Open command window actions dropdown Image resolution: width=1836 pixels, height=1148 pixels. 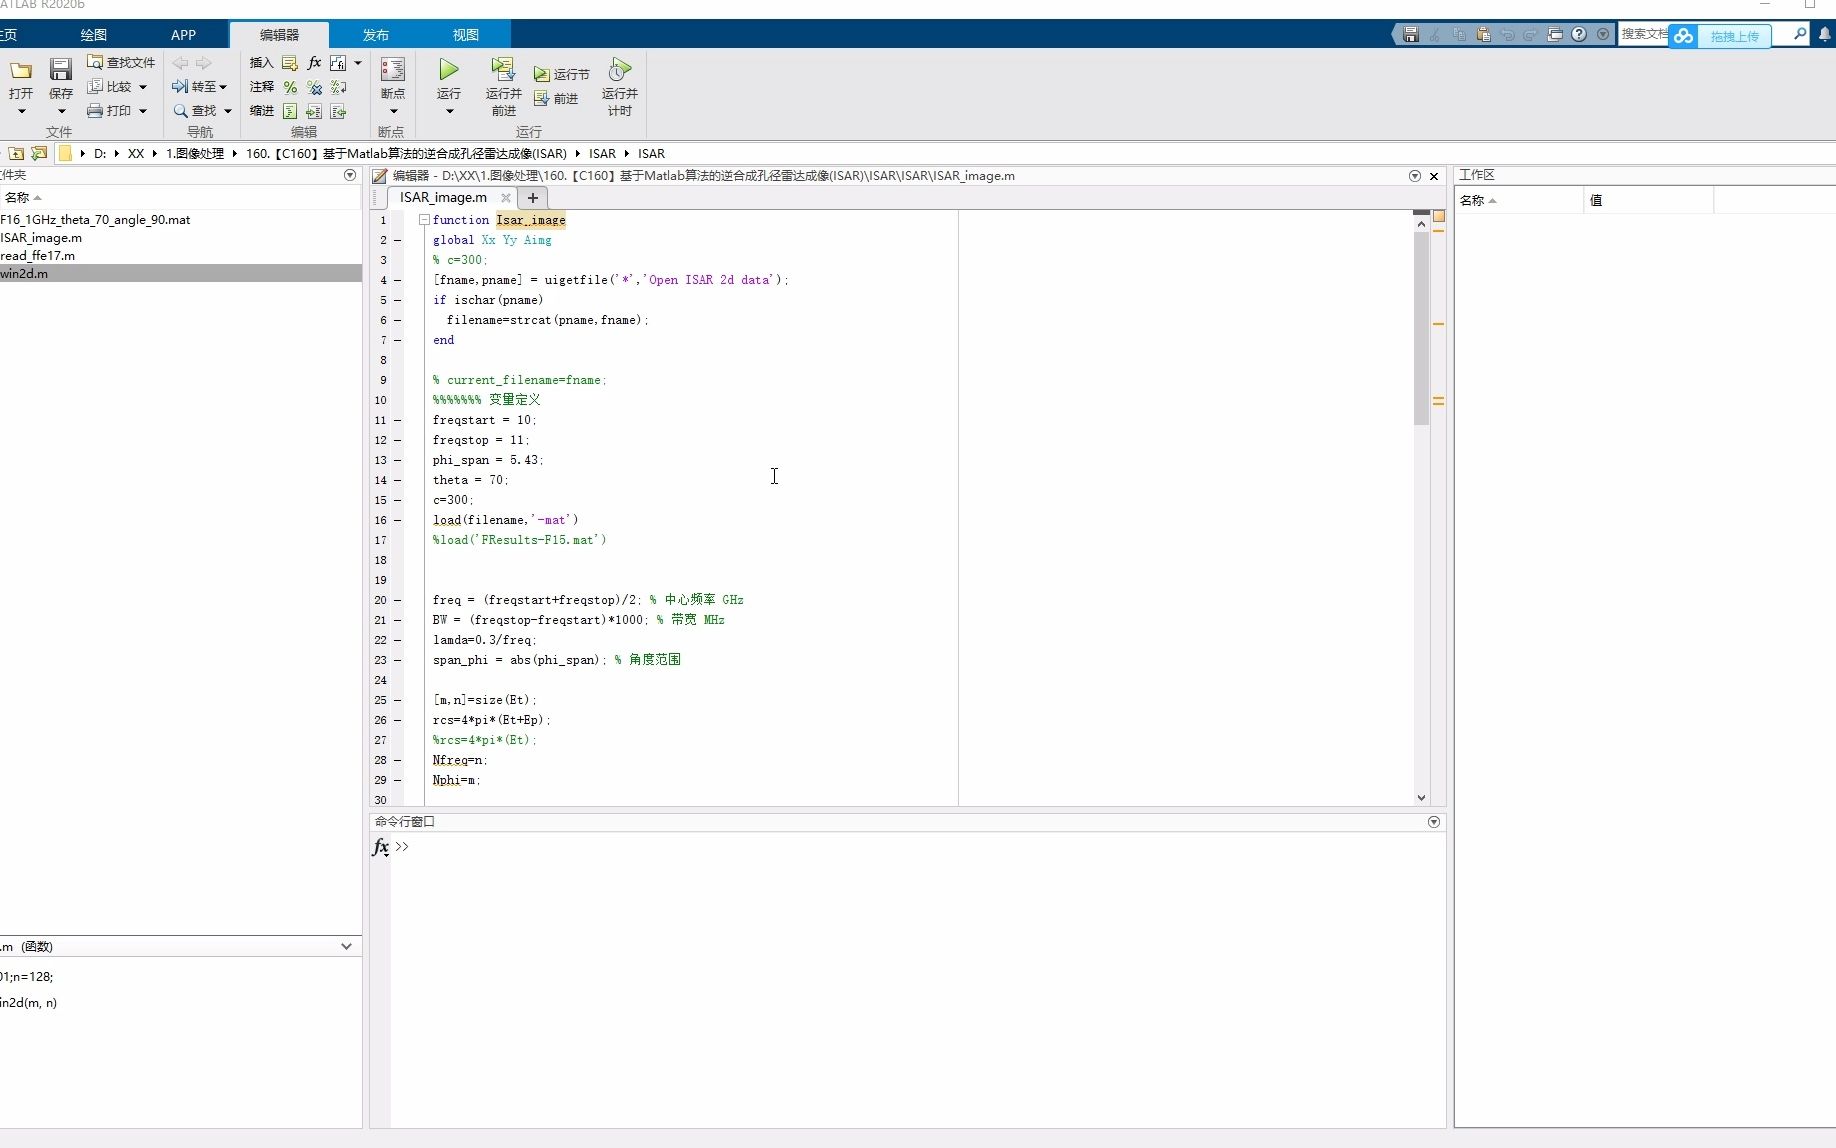pos(1434,822)
